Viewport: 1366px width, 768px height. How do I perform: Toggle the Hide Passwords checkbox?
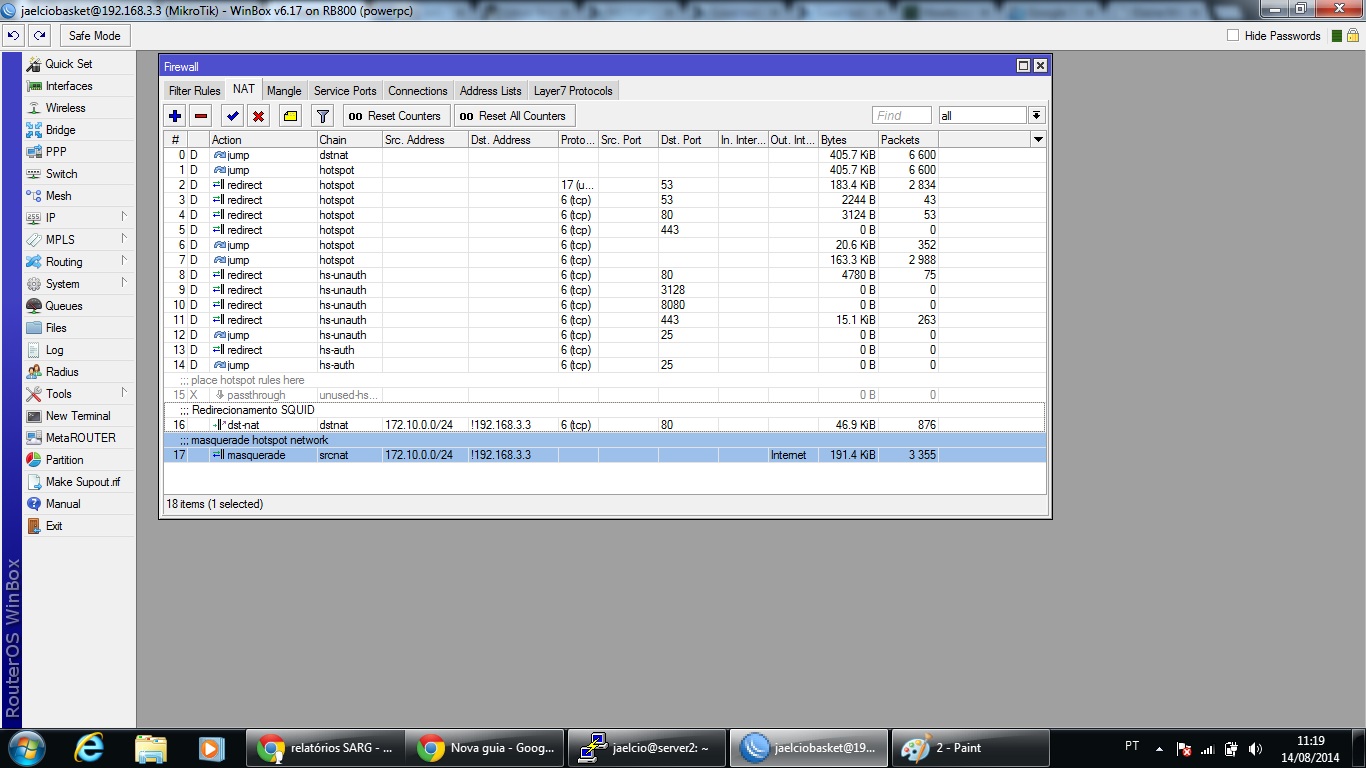(1233, 36)
